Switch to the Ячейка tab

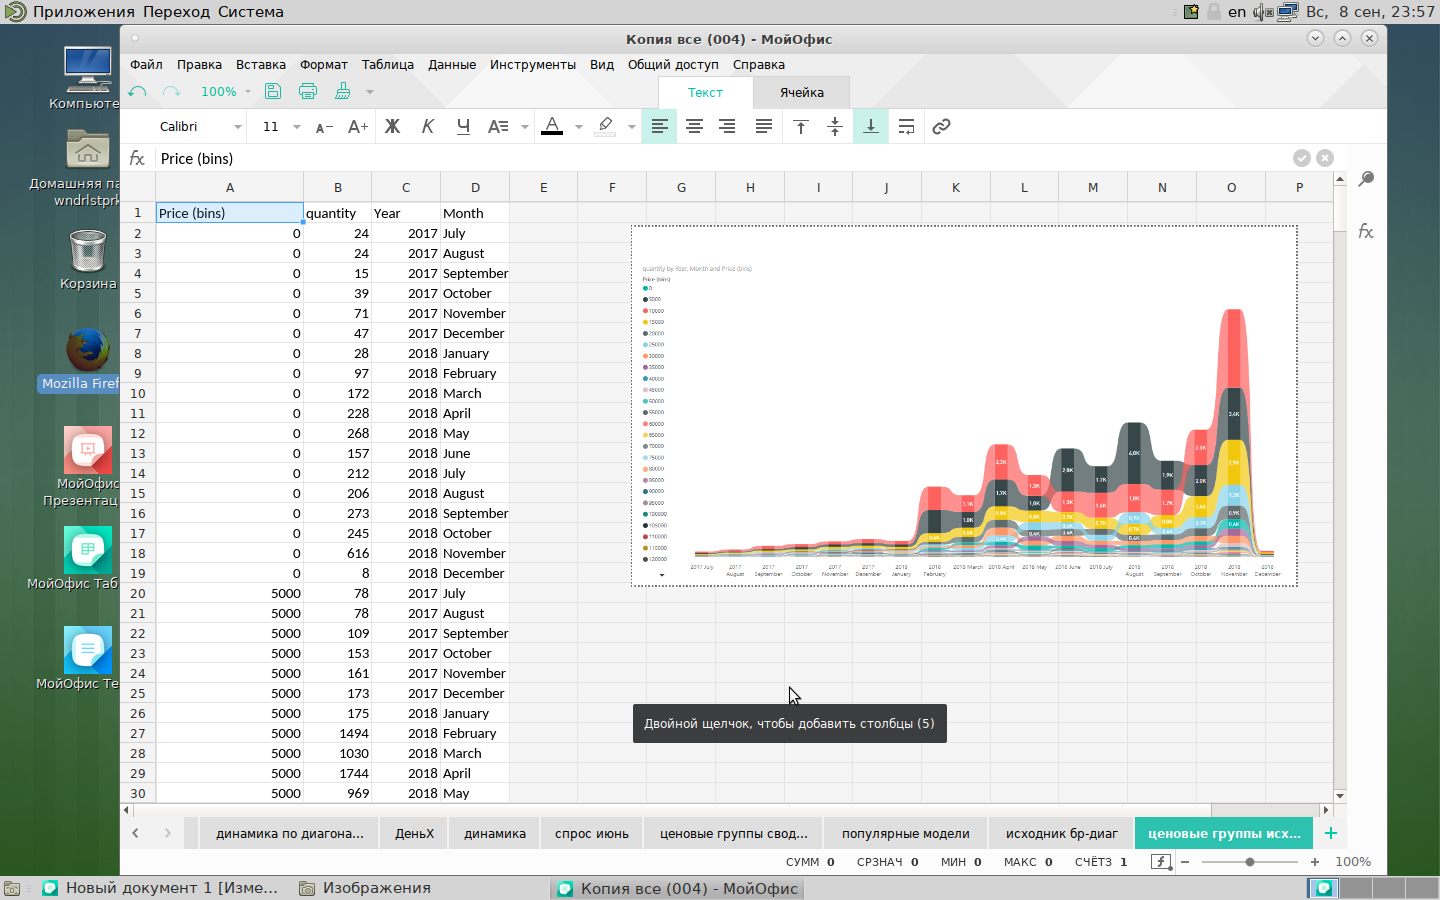point(802,93)
